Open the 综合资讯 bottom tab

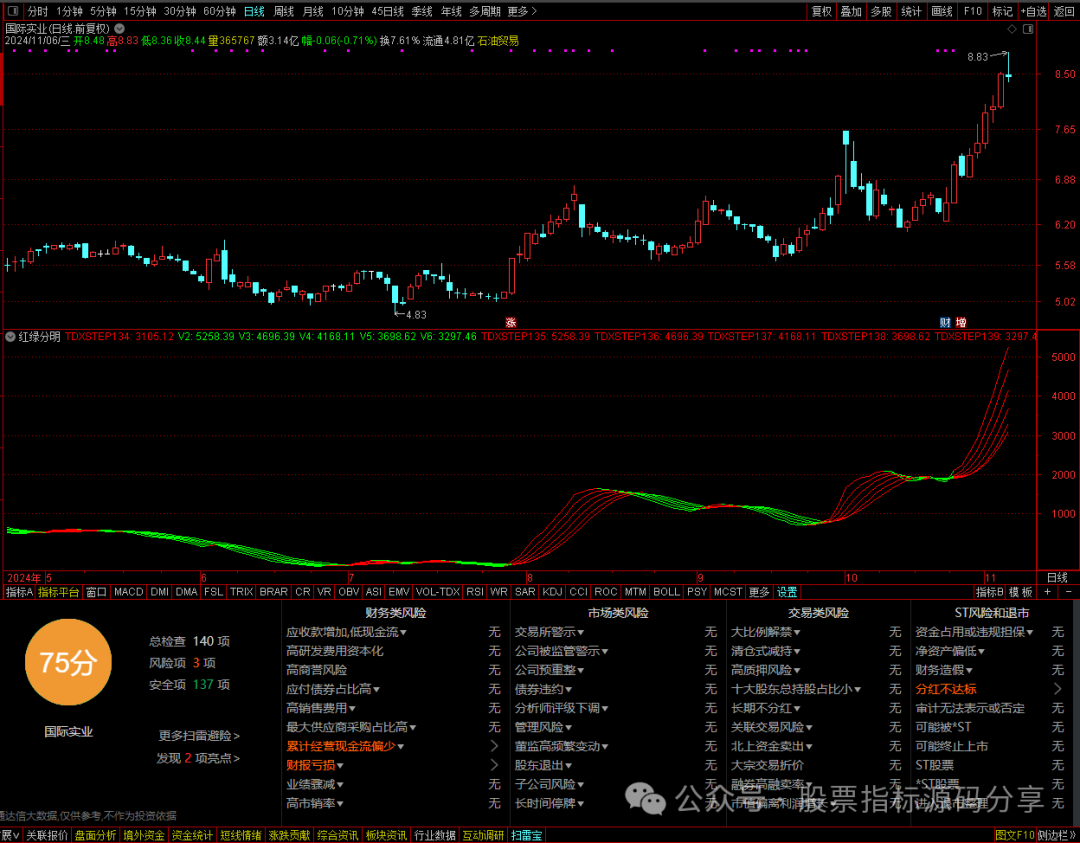(338, 835)
